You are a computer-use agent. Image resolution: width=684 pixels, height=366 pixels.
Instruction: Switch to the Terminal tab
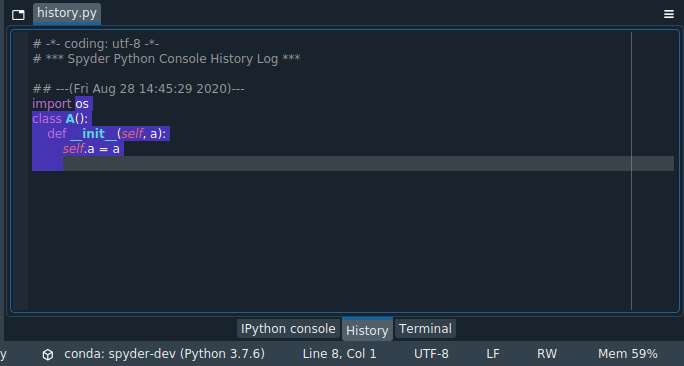pyautogui.click(x=425, y=328)
